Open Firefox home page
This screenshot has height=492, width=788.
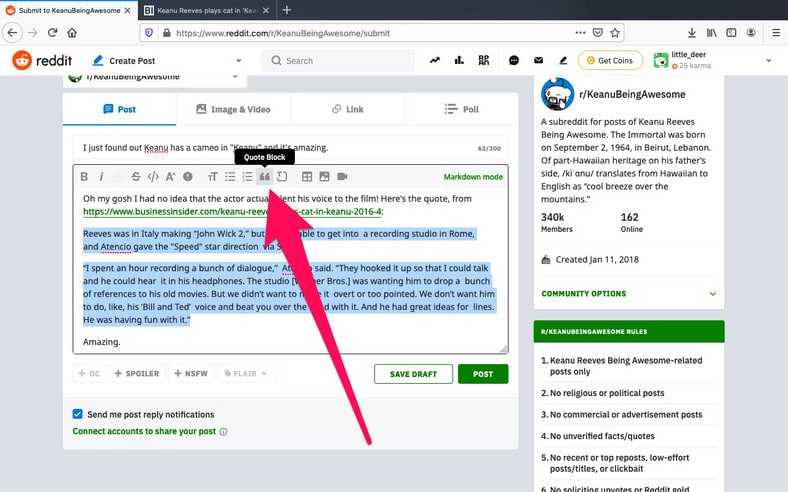click(x=72, y=33)
